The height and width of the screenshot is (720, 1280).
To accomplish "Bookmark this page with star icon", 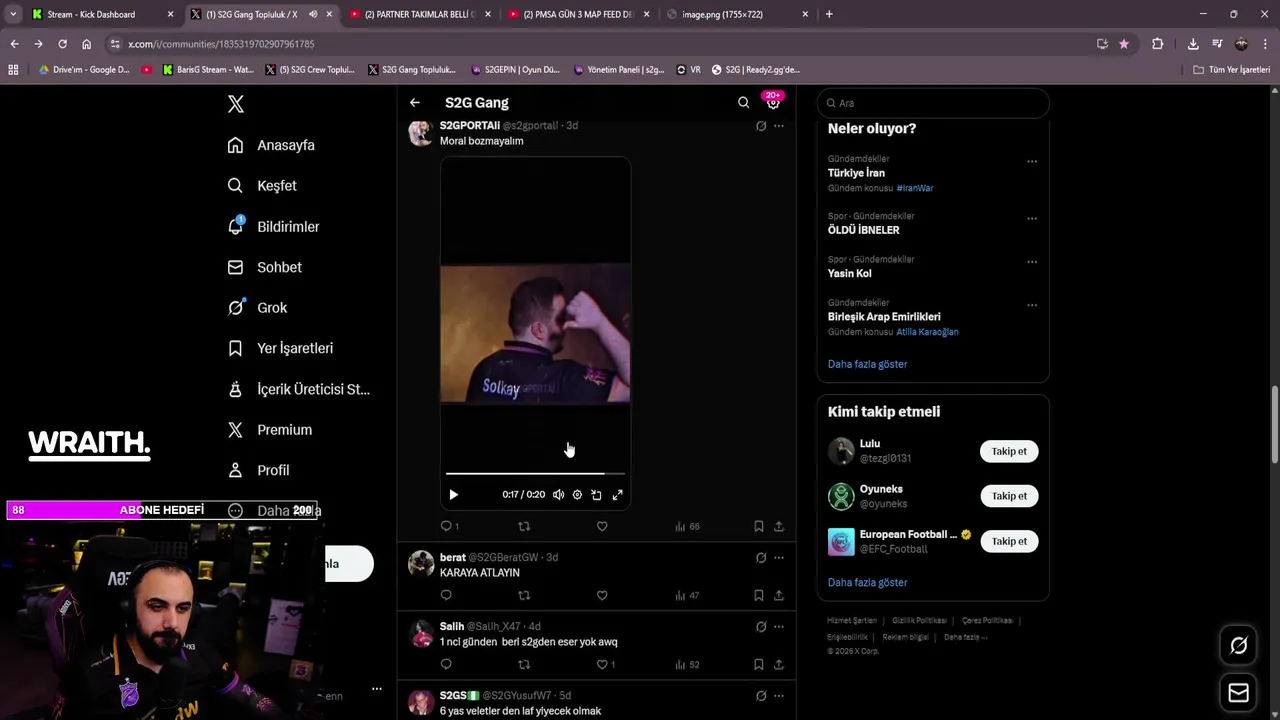I will tap(1124, 44).
